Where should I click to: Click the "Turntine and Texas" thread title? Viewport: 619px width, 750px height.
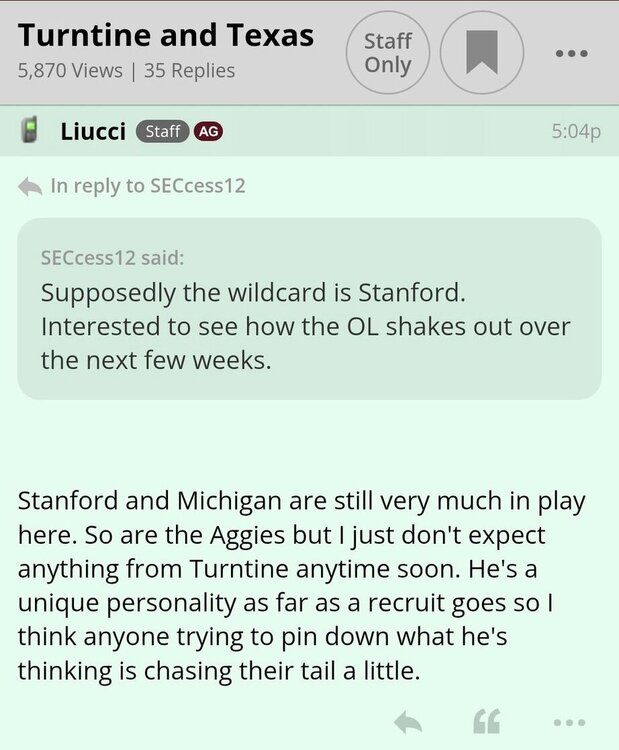pos(166,35)
